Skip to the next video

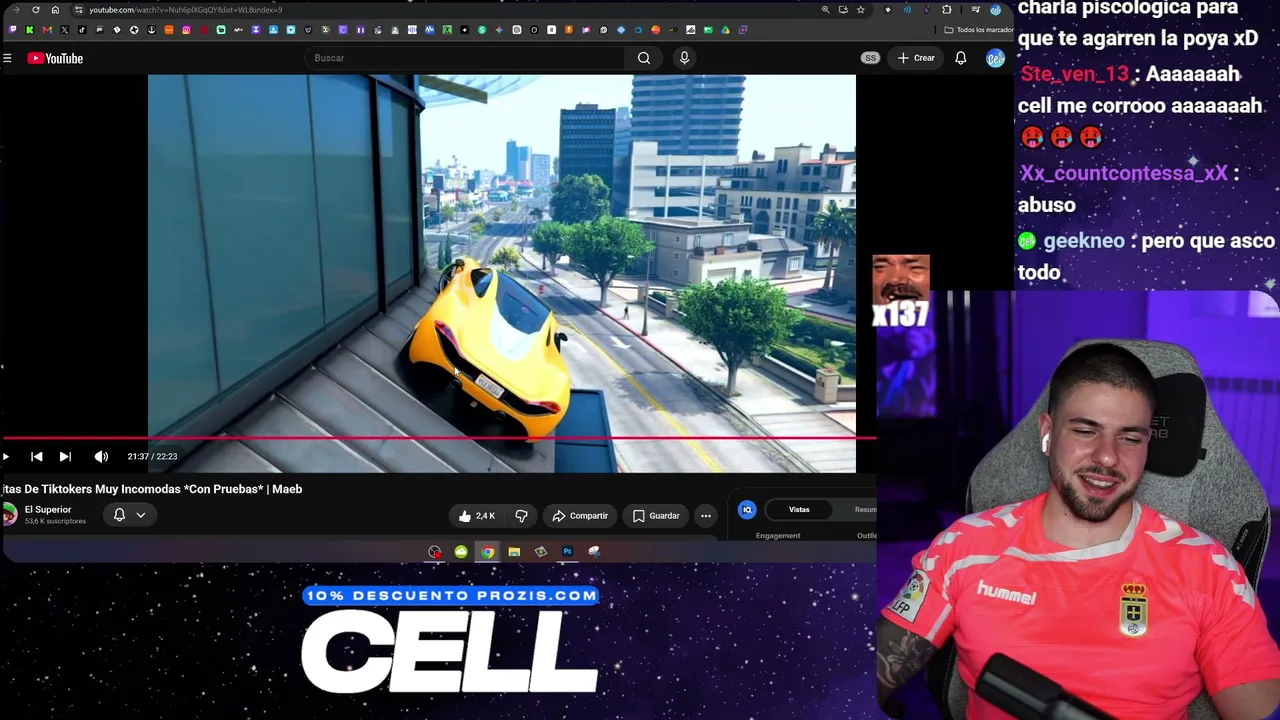65,457
